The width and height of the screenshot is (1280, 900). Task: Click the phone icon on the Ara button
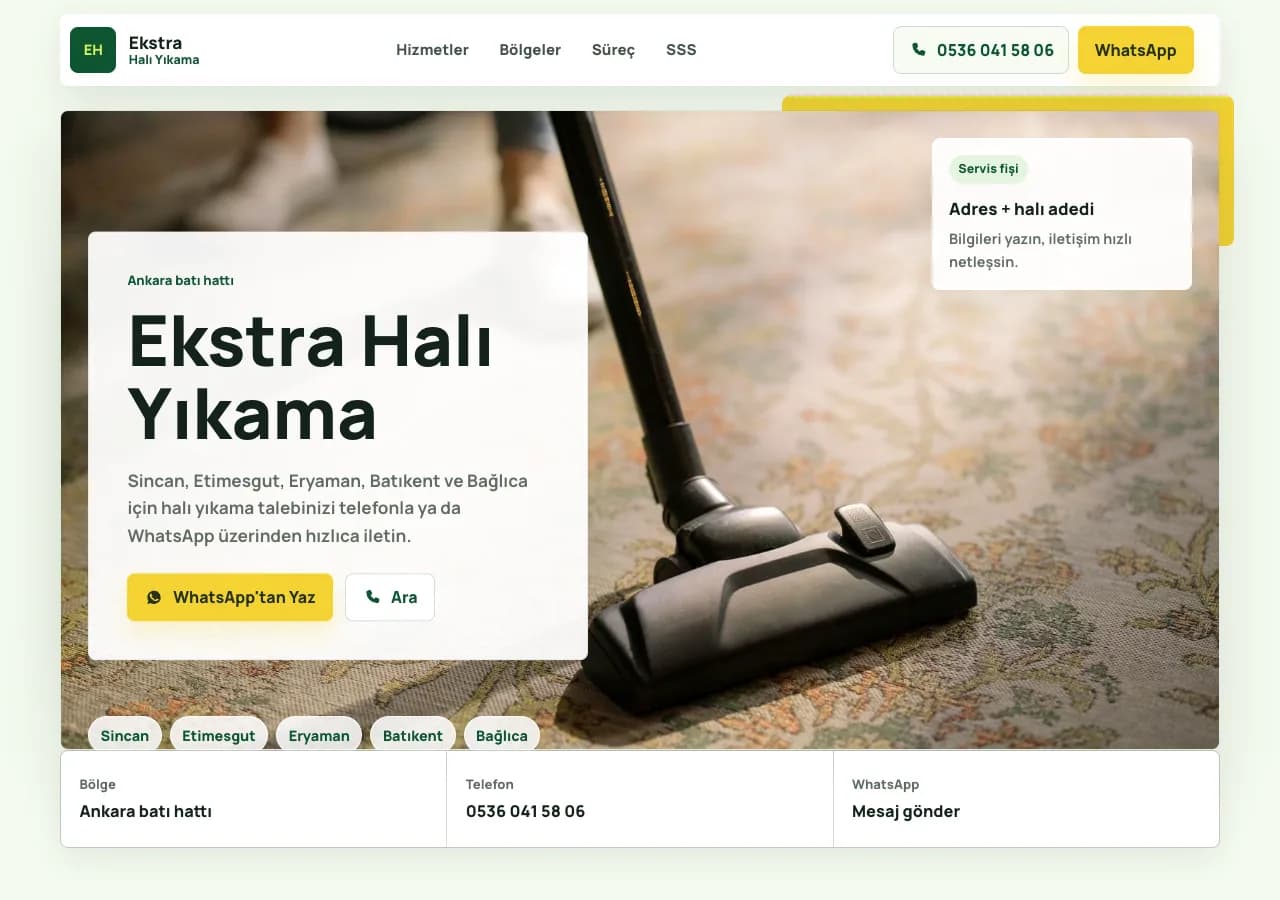tap(373, 597)
